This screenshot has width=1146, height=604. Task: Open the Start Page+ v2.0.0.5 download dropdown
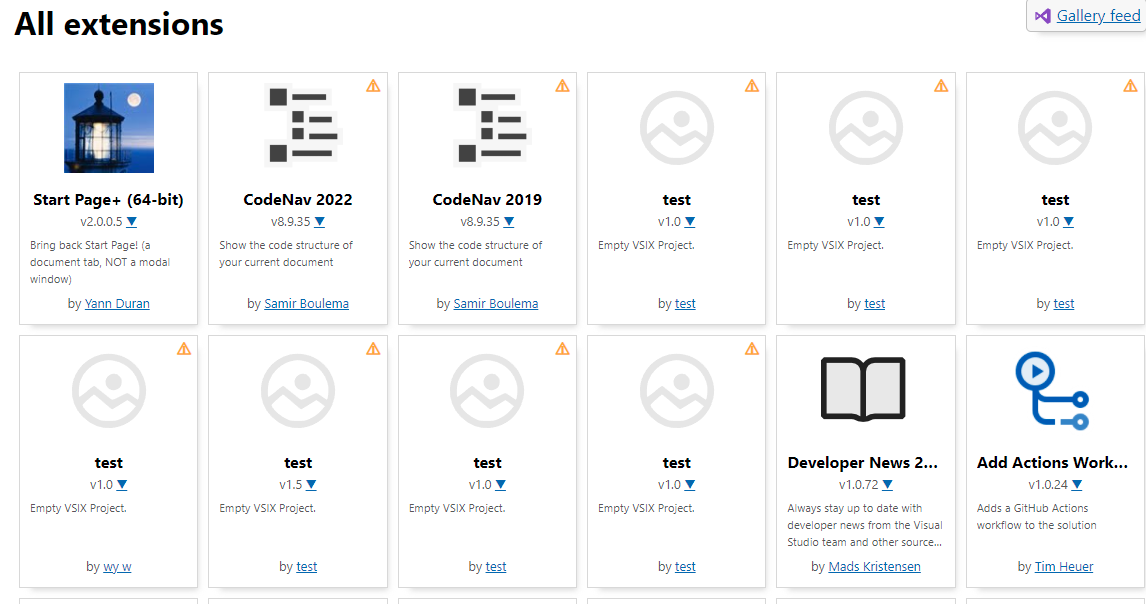[132, 222]
